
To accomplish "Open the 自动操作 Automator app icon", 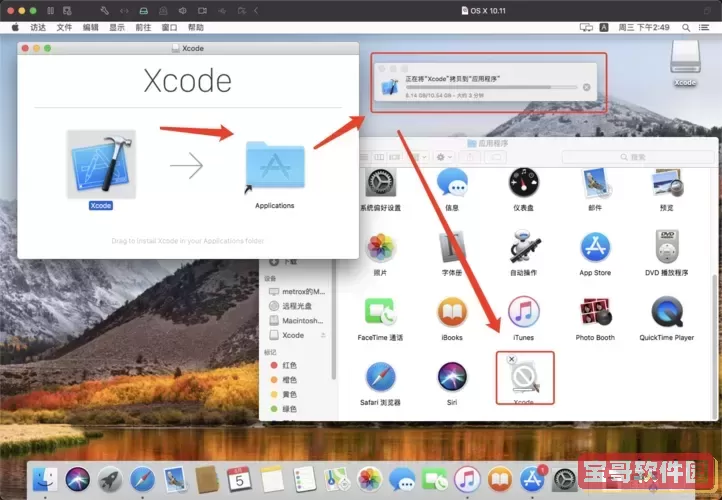I will click(524, 248).
